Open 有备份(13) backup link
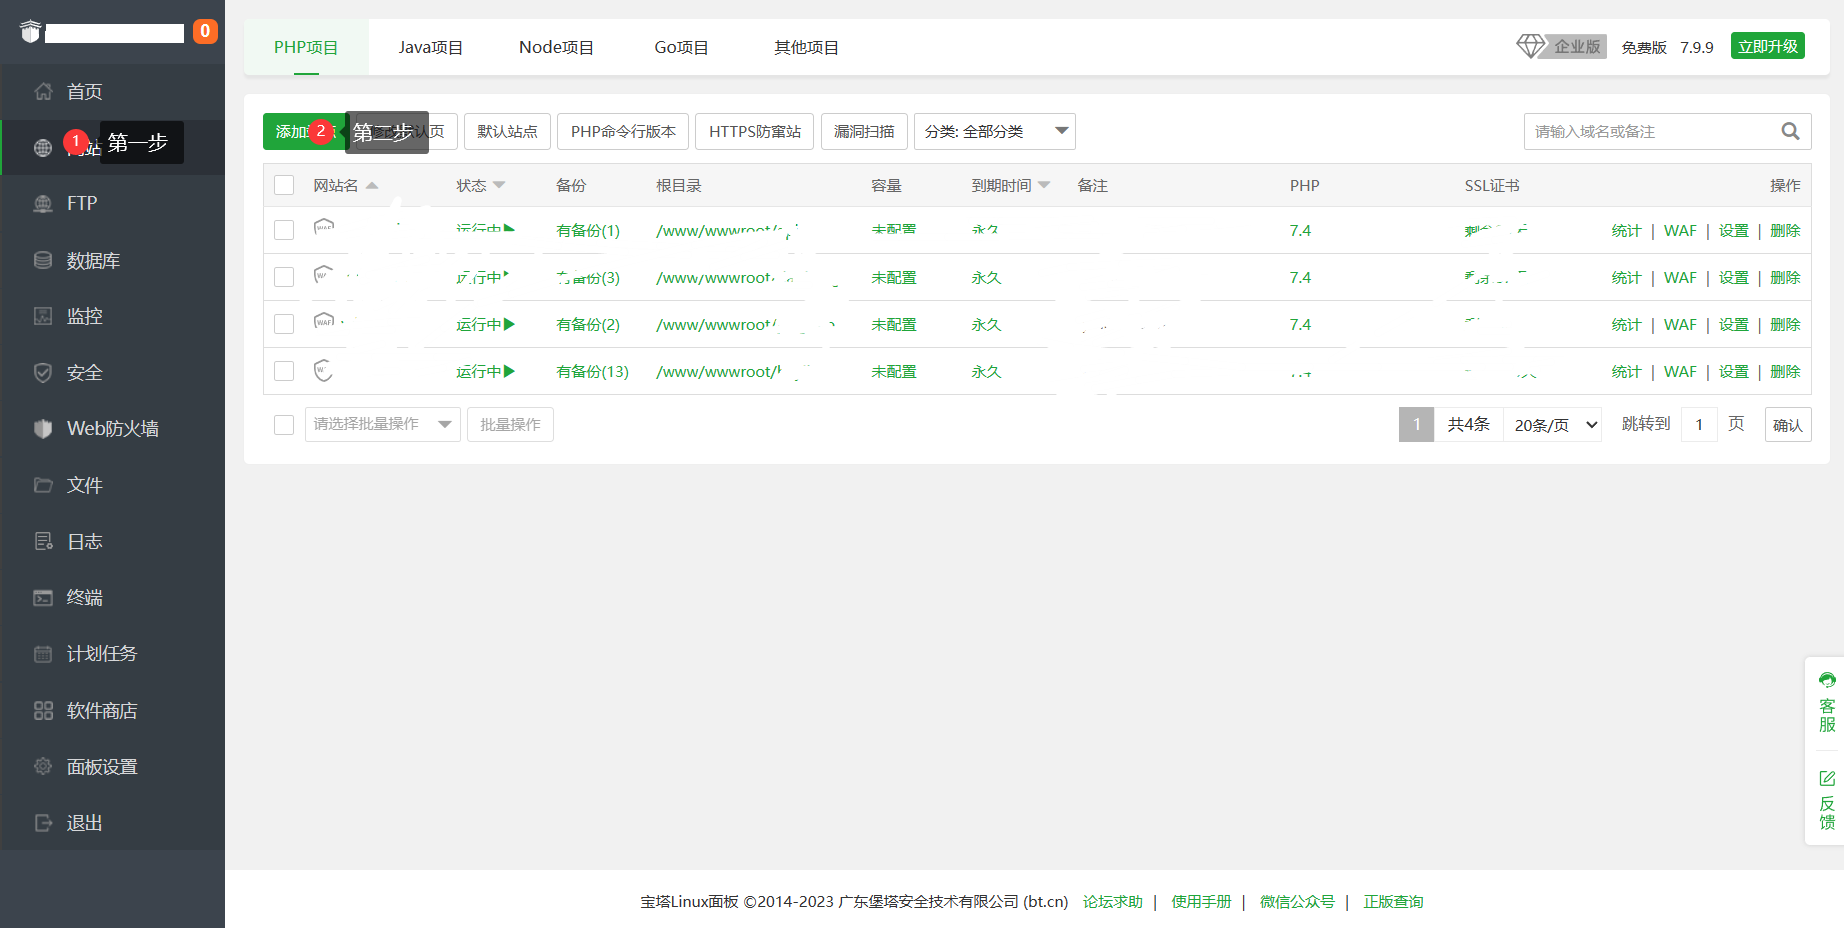The height and width of the screenshot is (928, 1844). (x=592, y=371)
